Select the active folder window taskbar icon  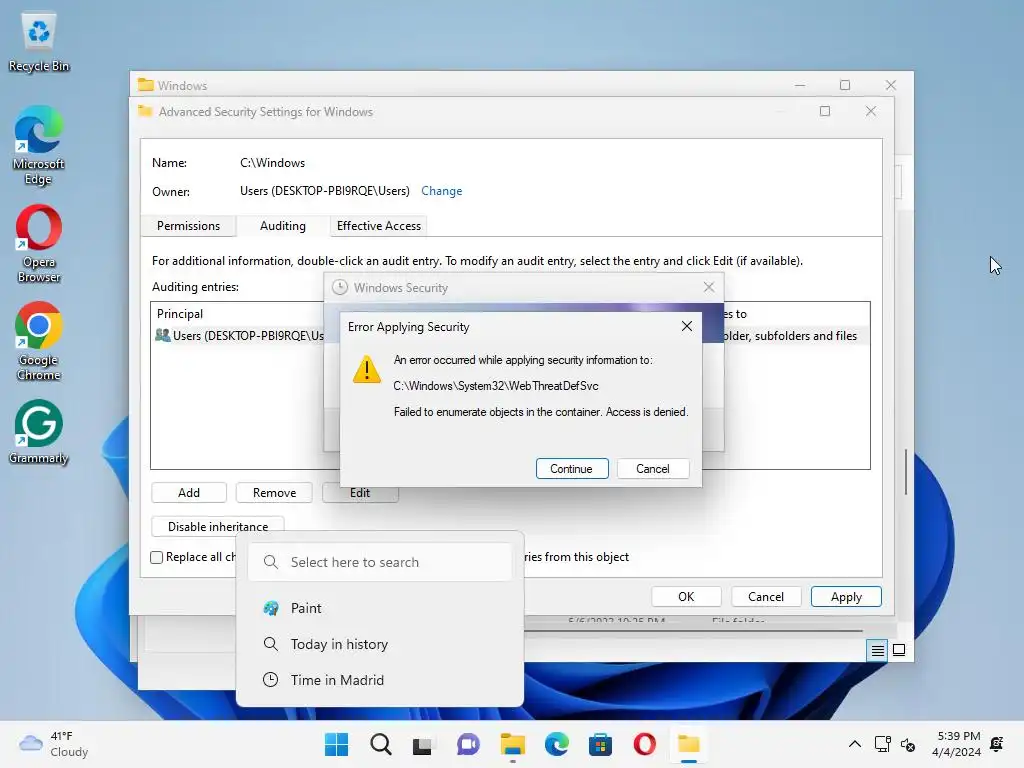tap(688, 744)
